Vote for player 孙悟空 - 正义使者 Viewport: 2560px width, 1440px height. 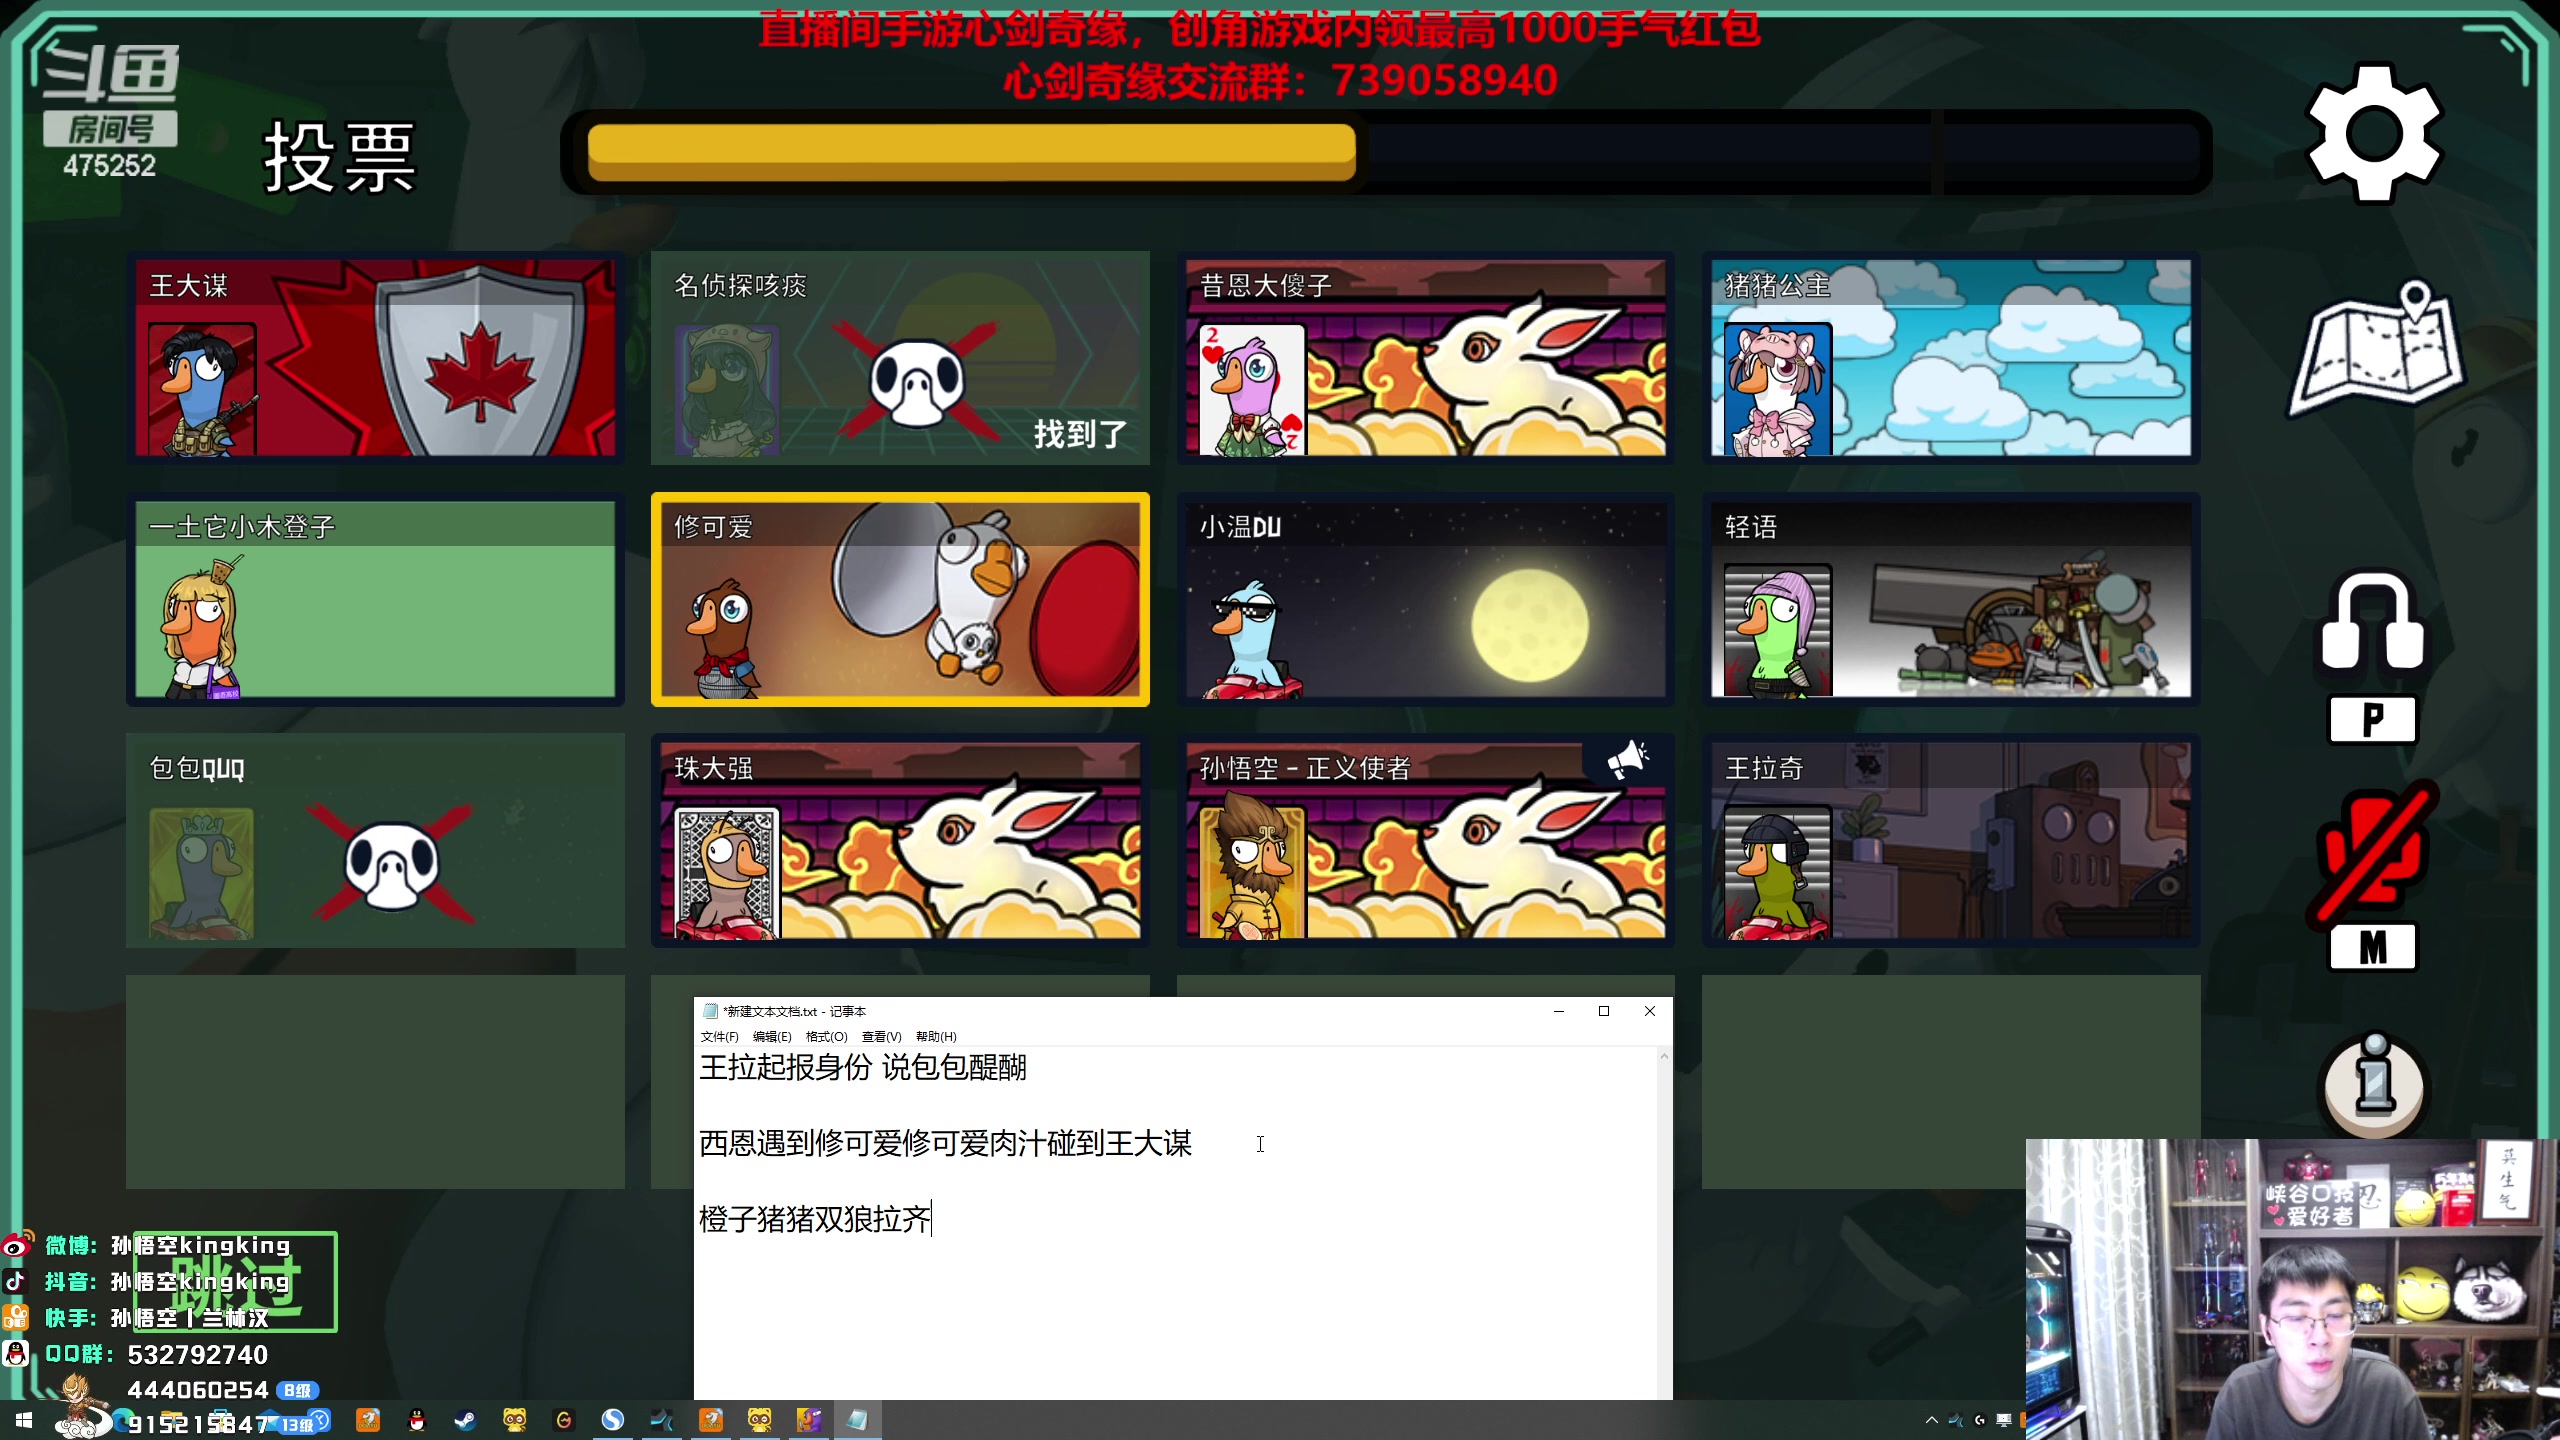[x=1425, y=840]
